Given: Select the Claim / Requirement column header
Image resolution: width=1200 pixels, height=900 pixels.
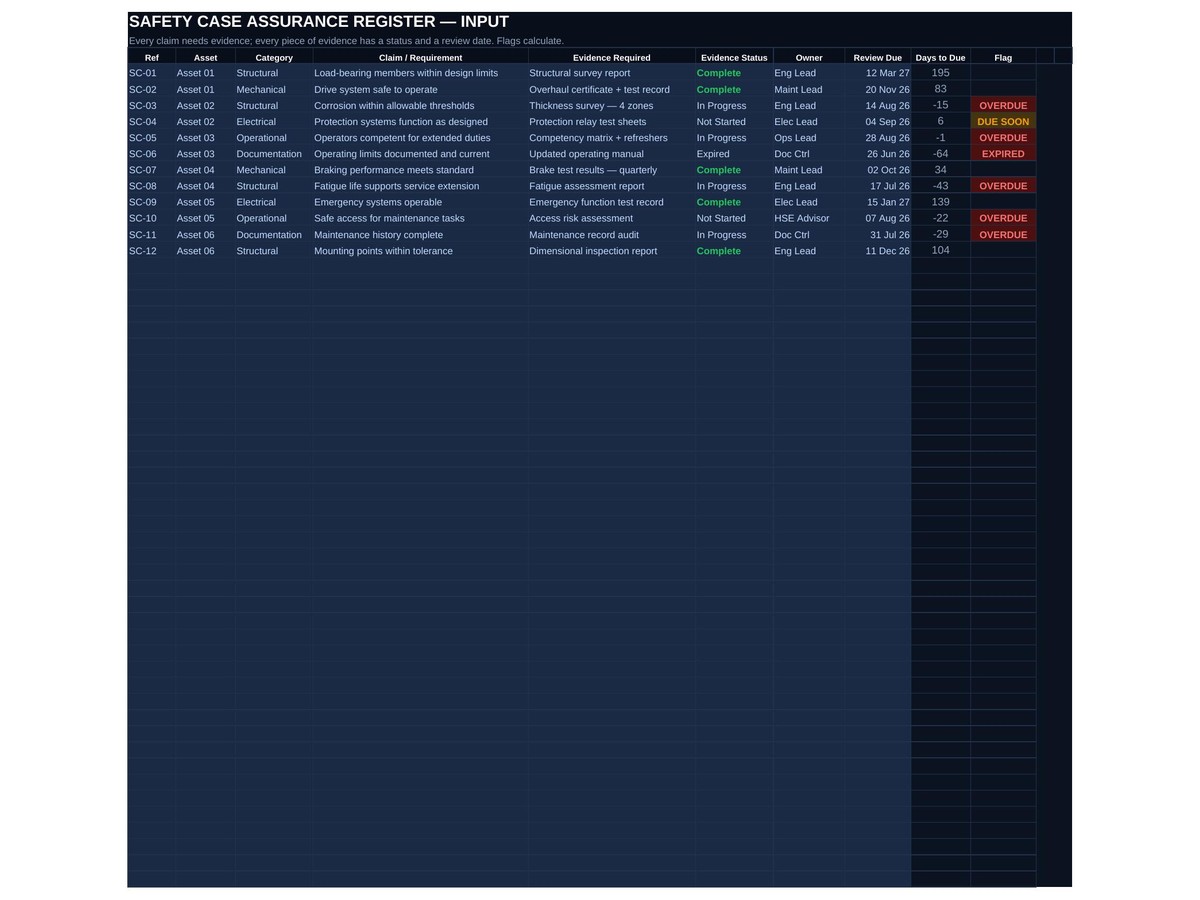Looking at the screenshot, I should (420, 58).
